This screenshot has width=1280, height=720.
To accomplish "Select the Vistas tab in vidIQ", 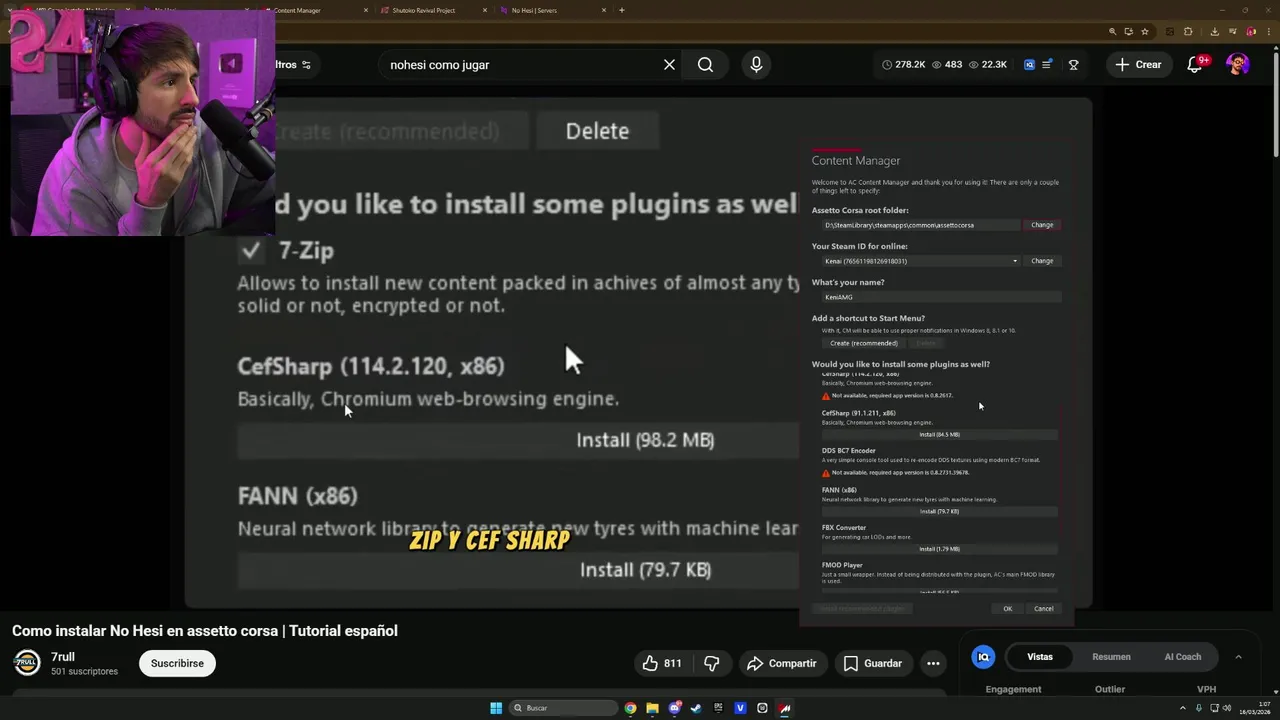I will [1040, 657].
